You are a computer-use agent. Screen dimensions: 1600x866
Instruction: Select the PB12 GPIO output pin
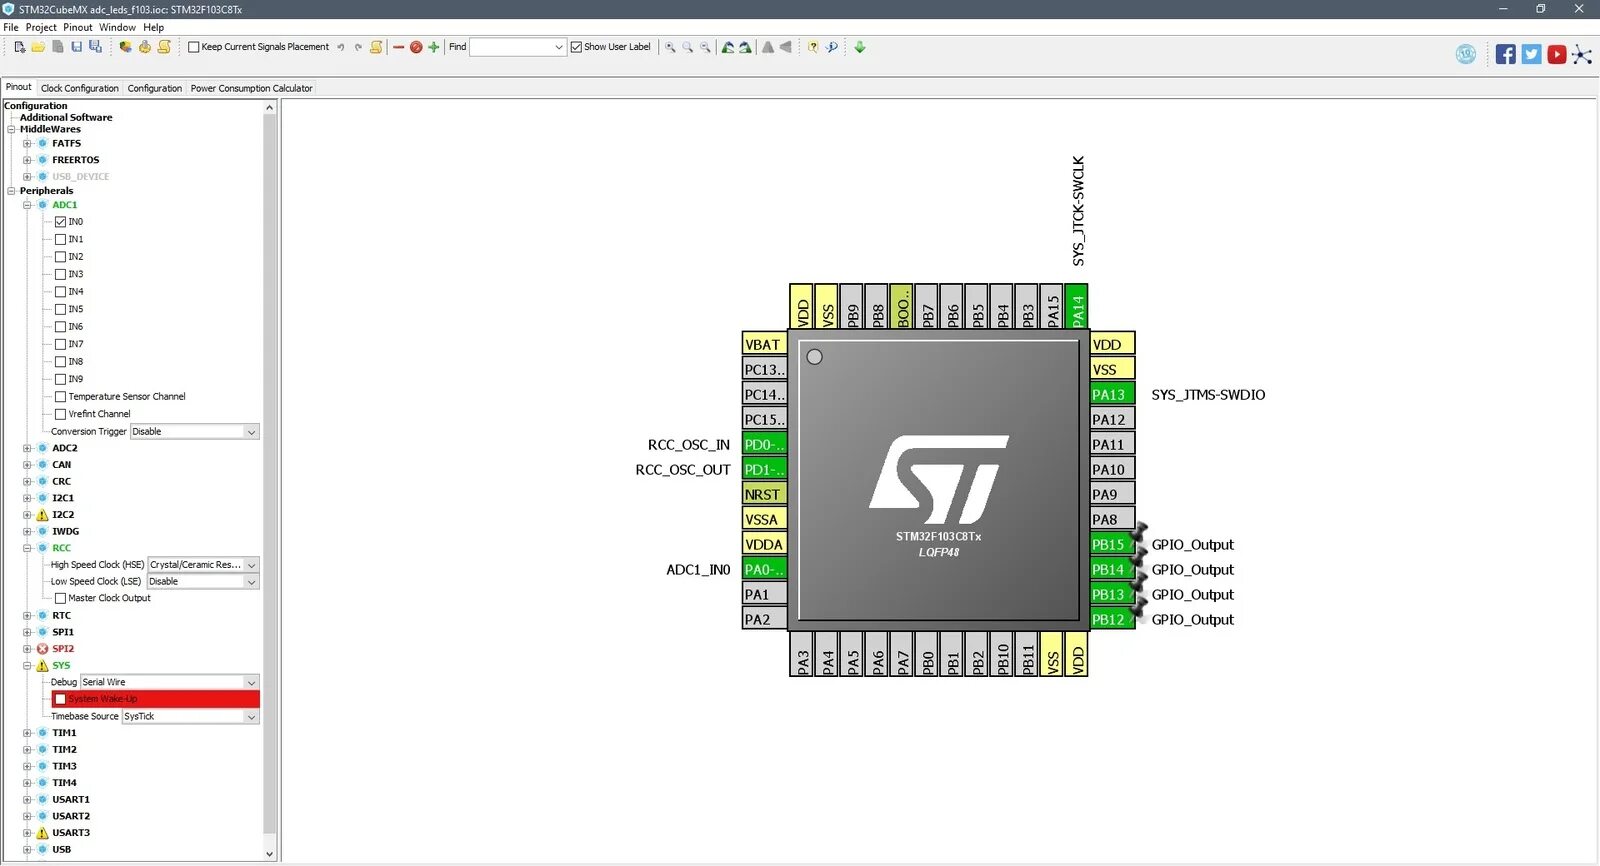coord(1112,620)
